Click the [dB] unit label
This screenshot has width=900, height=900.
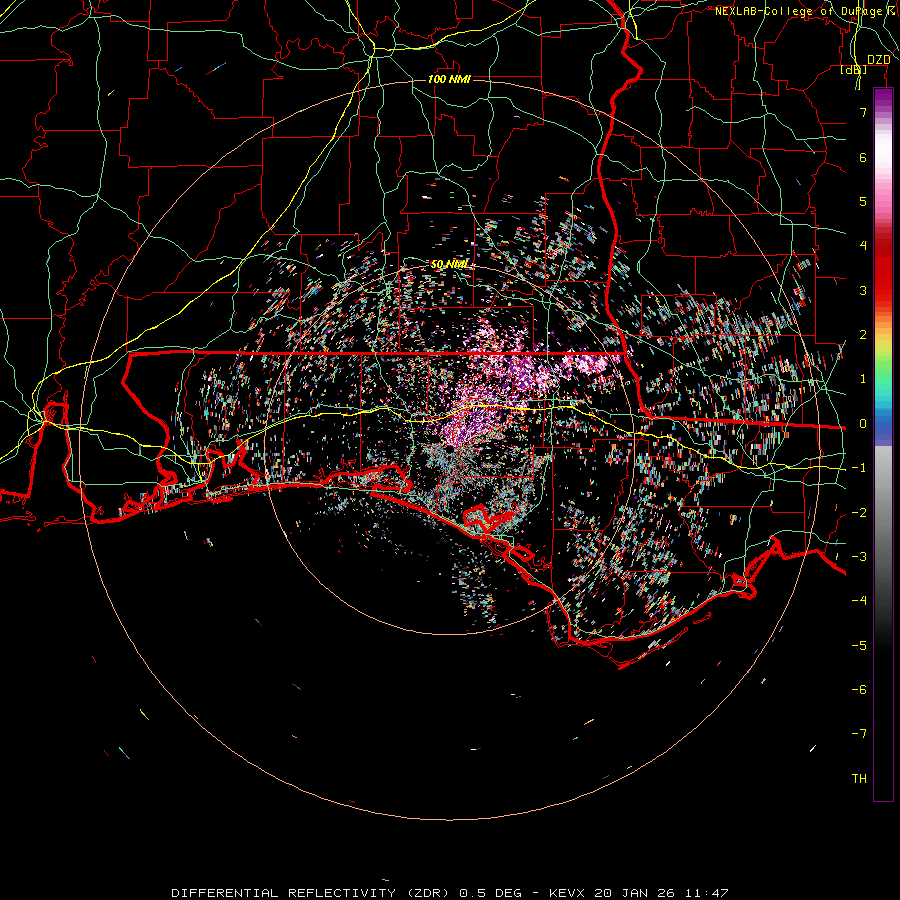pyautogui.click(x=854, y=70)
